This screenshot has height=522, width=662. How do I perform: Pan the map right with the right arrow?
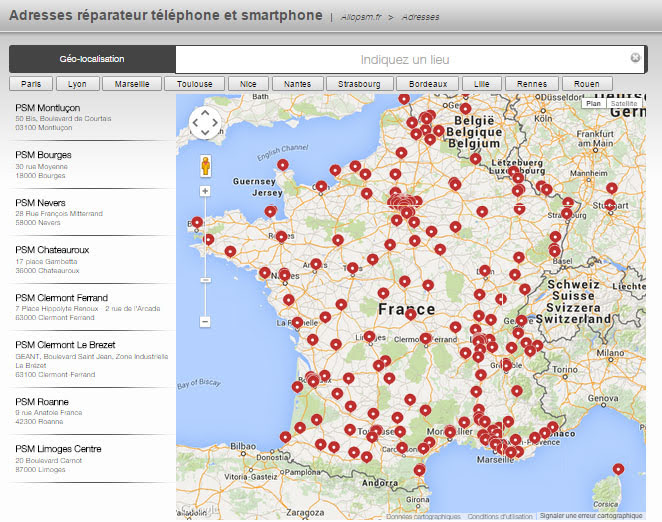pos(215,122)
